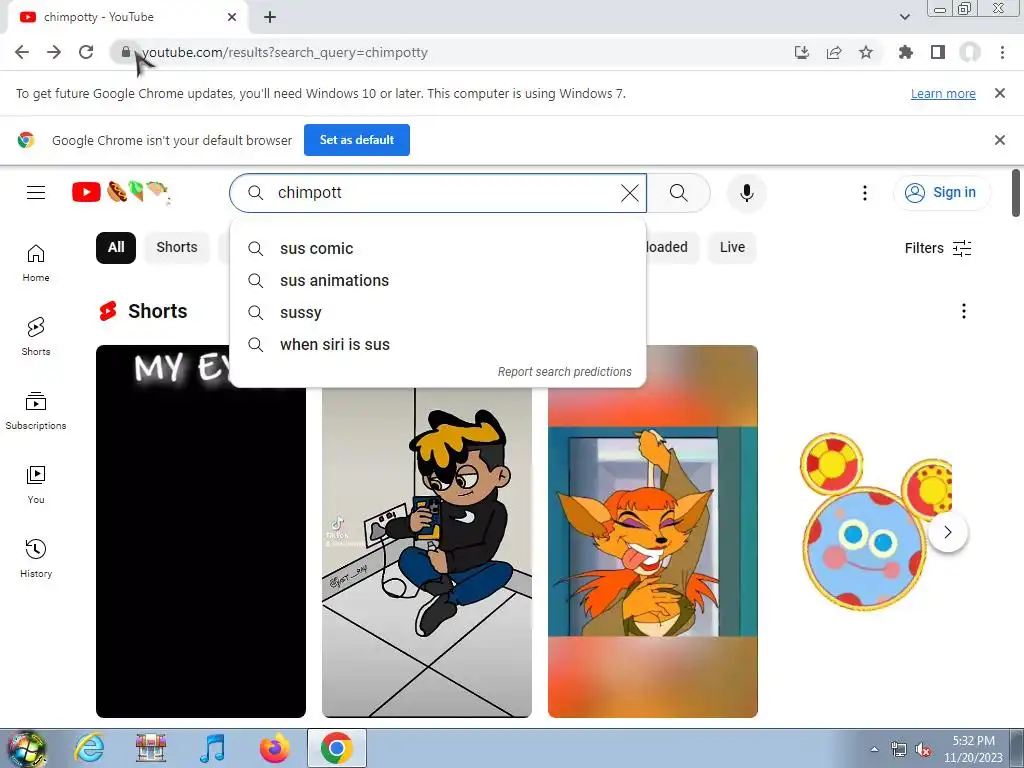Start voice search with microphone icon
The width and height of the screenshot is (1024, 768).
746,193
